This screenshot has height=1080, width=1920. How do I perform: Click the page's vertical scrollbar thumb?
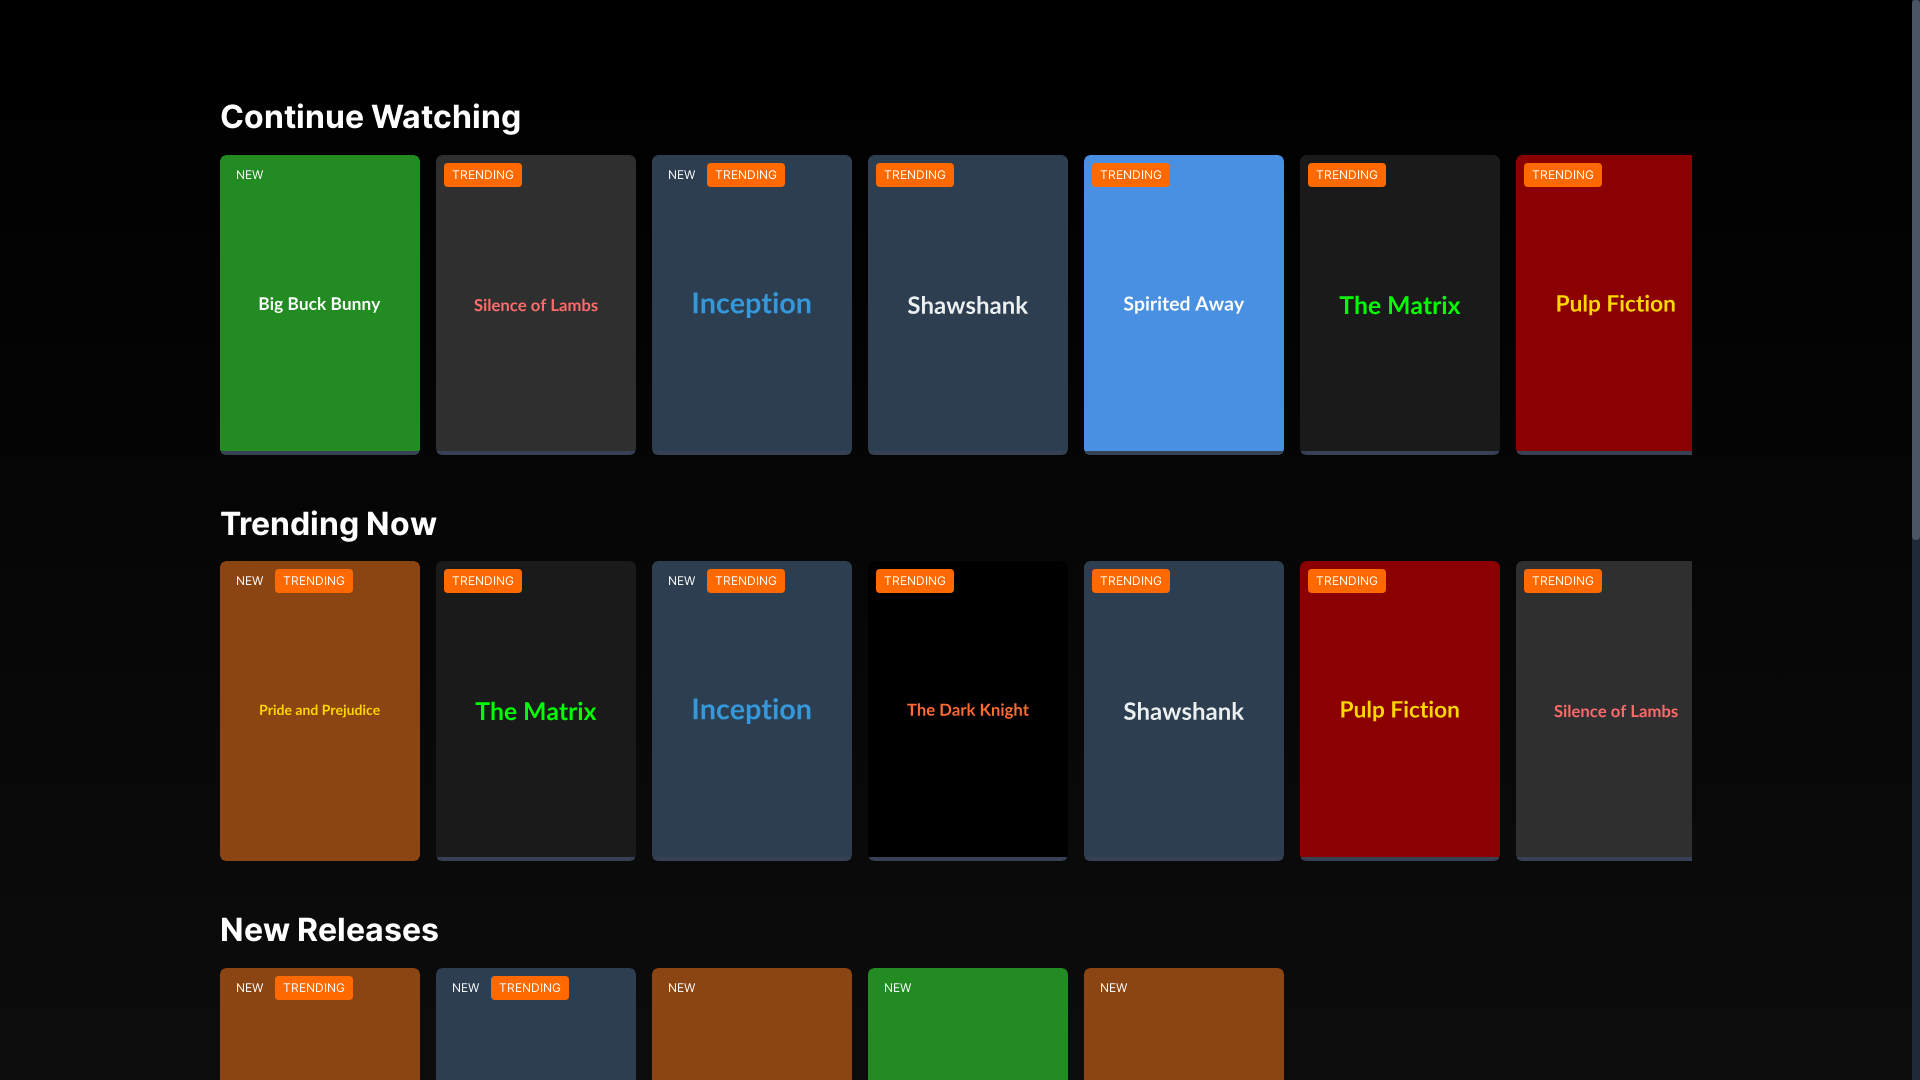(1915, 270)
